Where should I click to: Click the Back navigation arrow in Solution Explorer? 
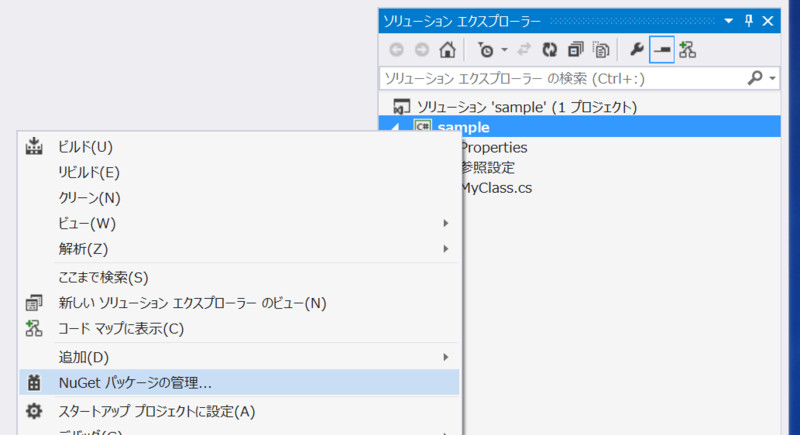396,50
